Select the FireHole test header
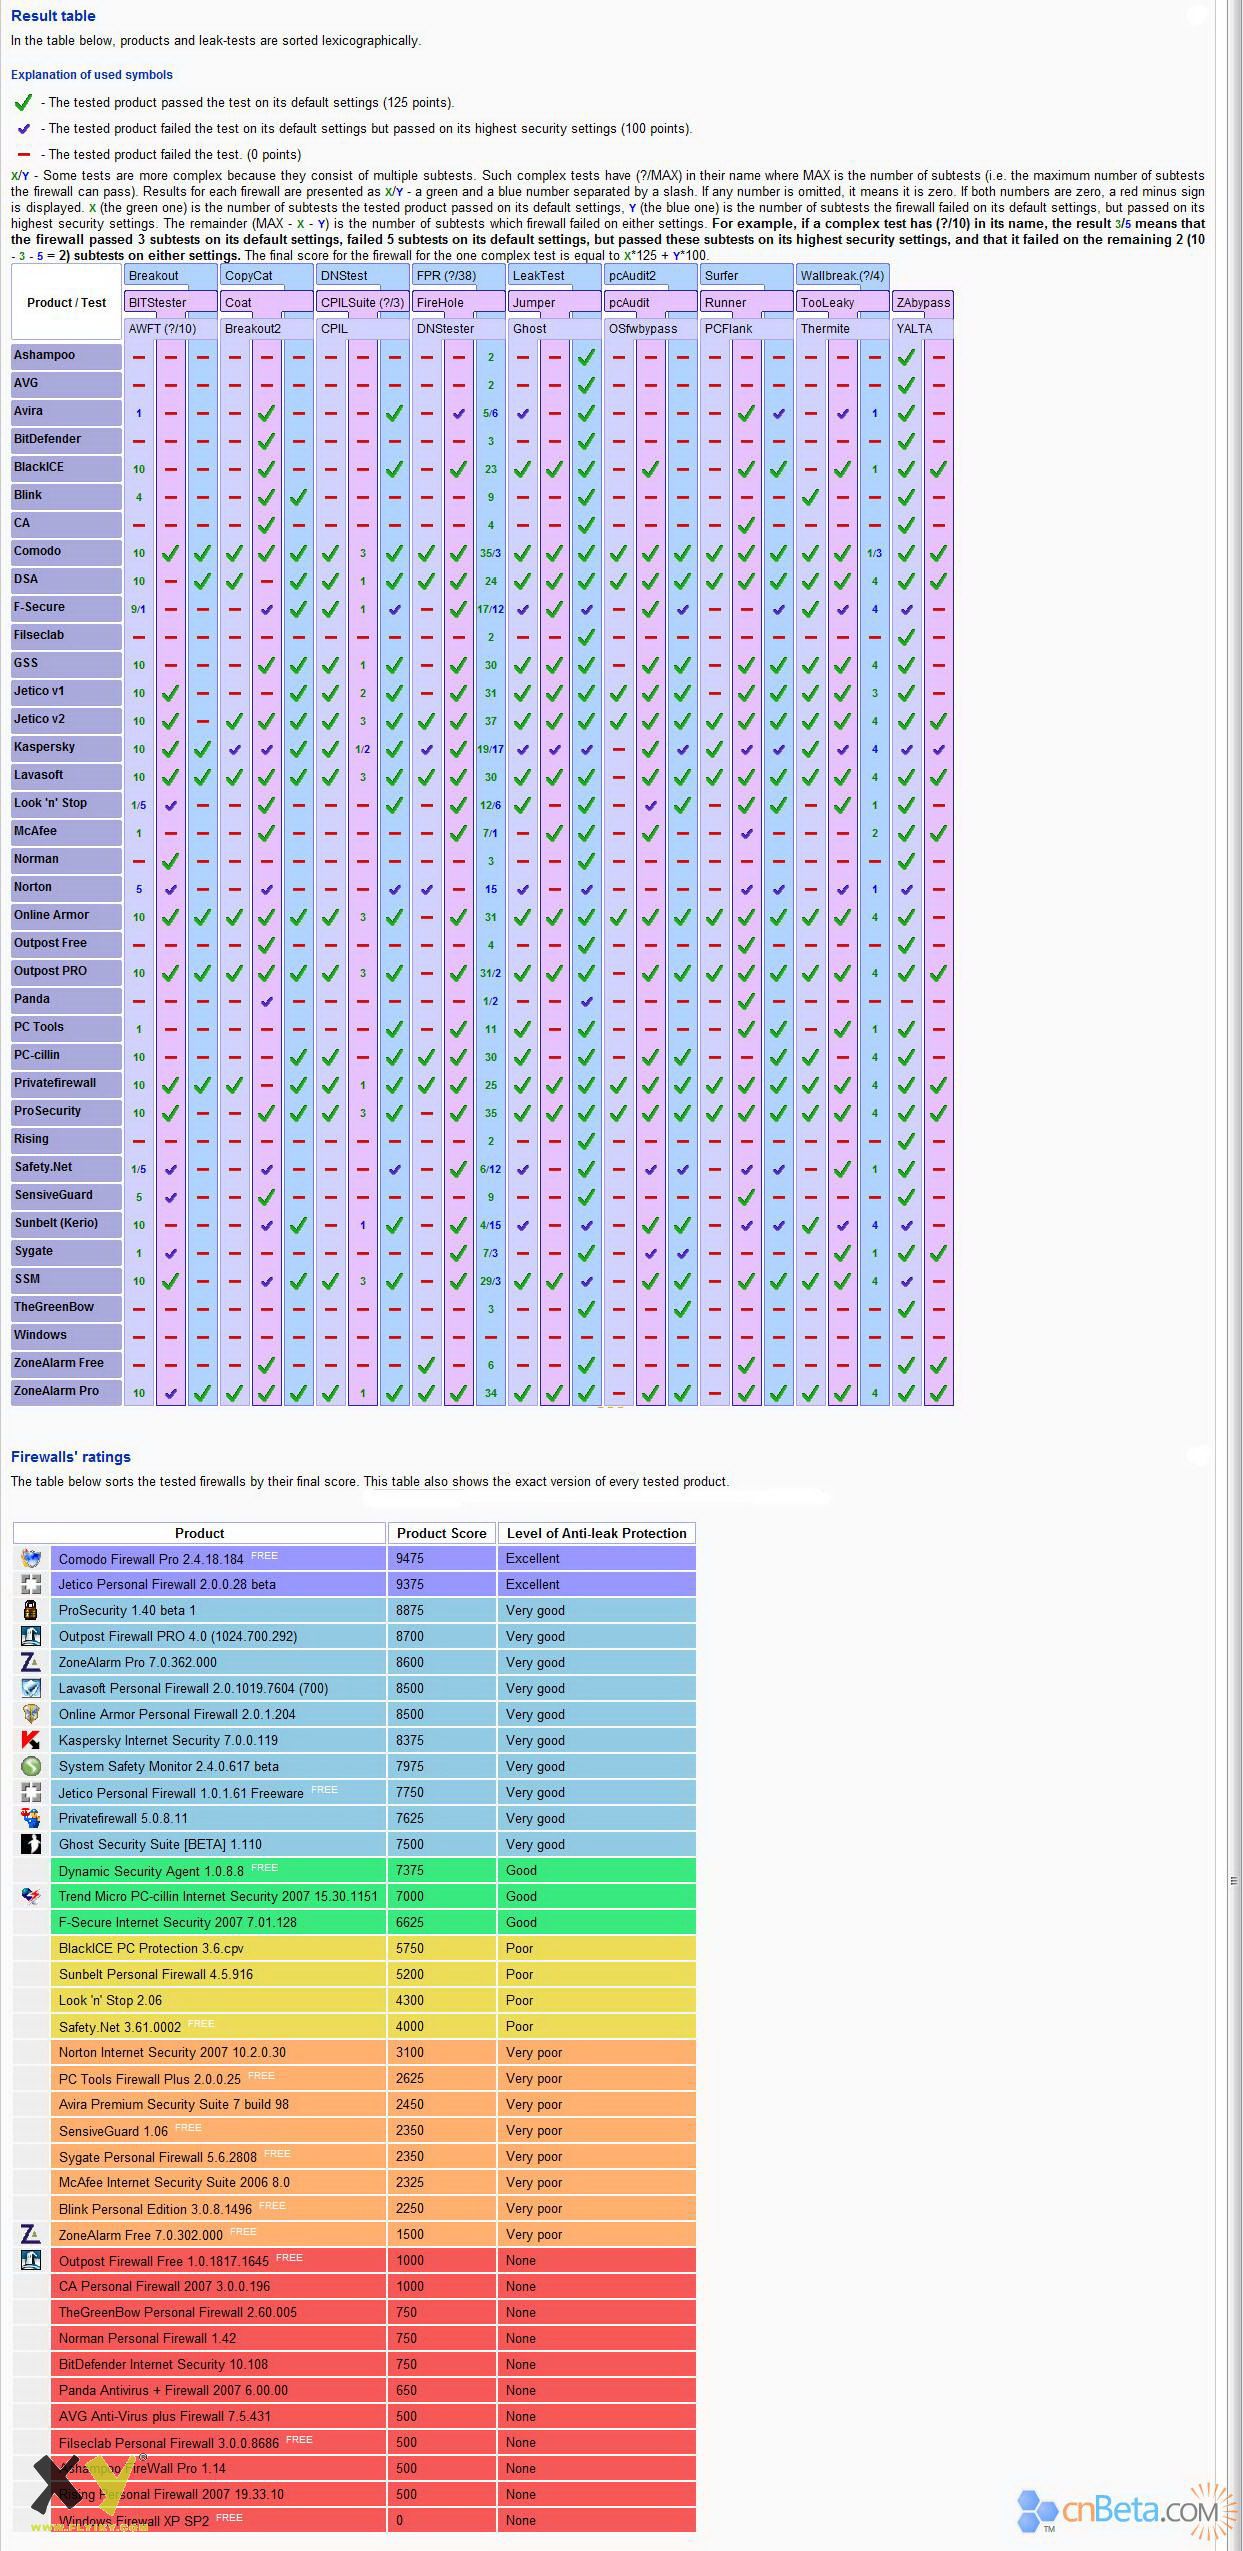1243x2551 pixels. (x=459, y=302)
